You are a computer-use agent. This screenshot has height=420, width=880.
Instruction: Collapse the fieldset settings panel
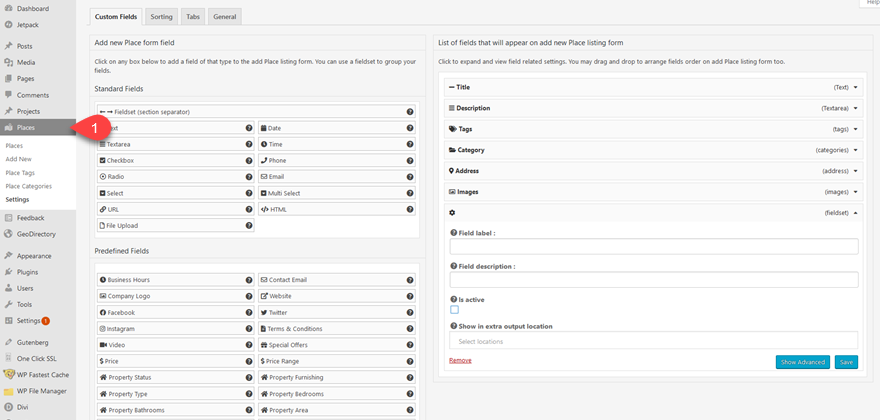[x=855, y=213]
